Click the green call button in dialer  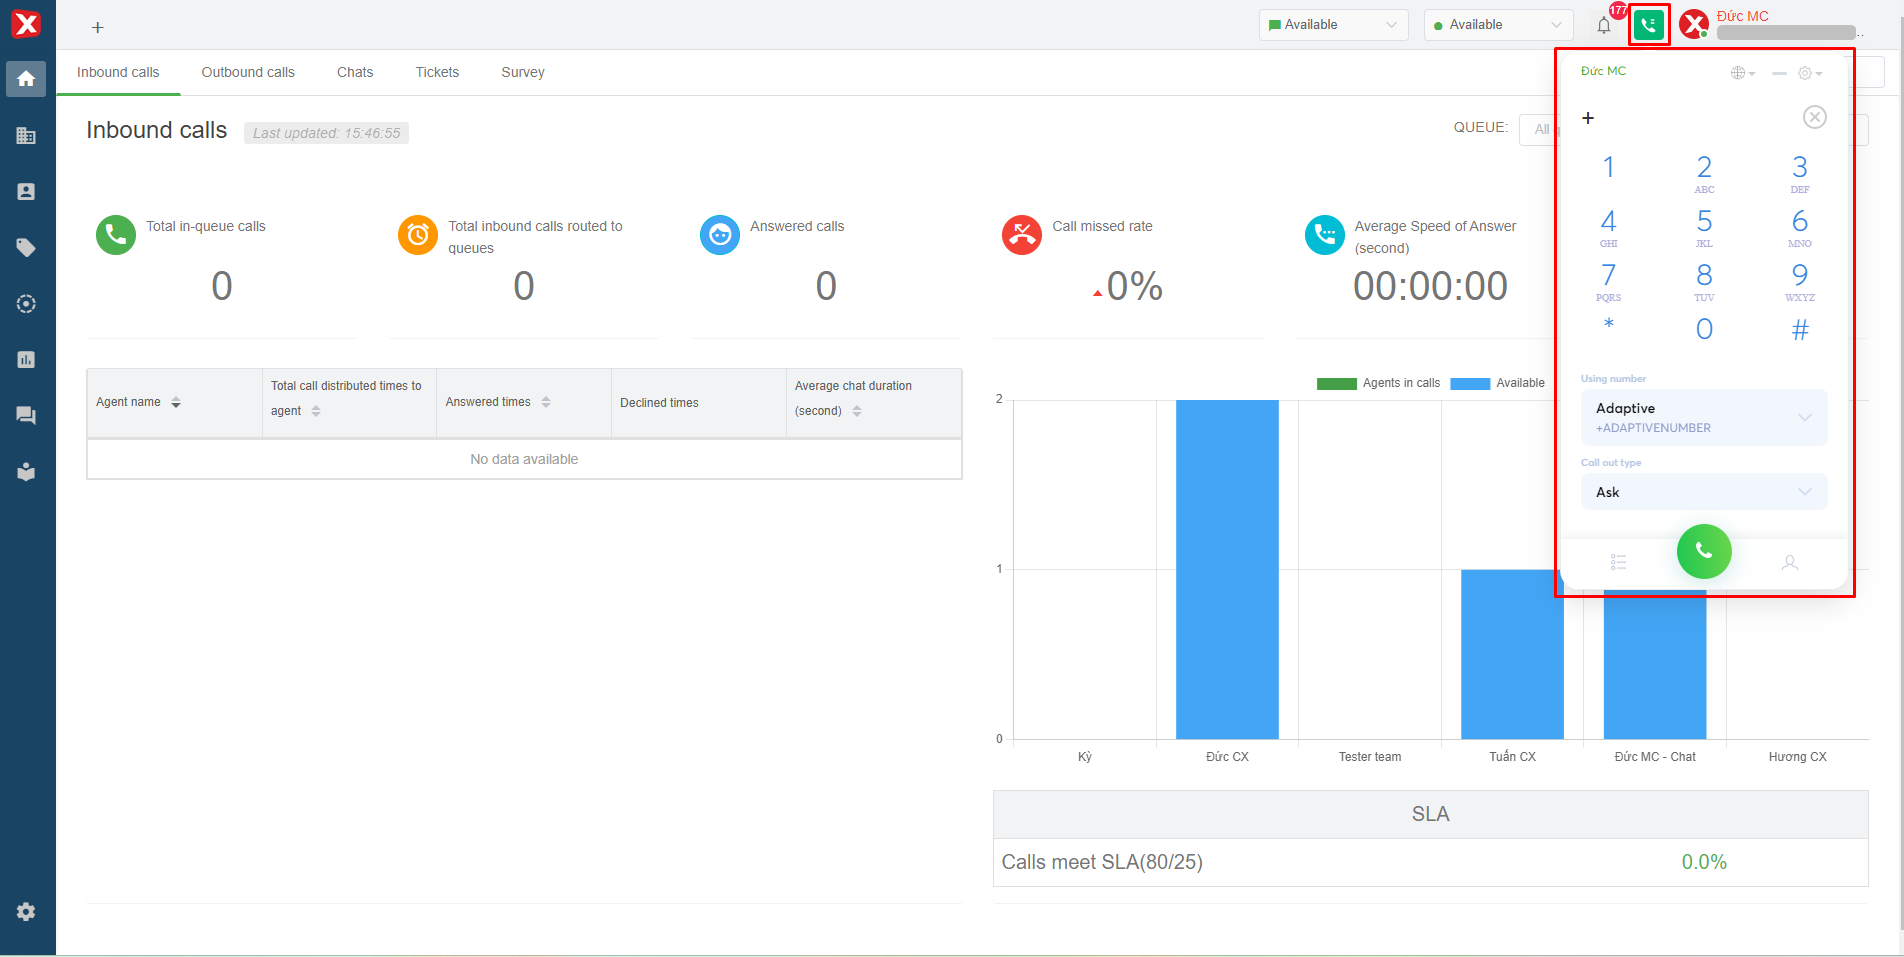click(1704, 551)
